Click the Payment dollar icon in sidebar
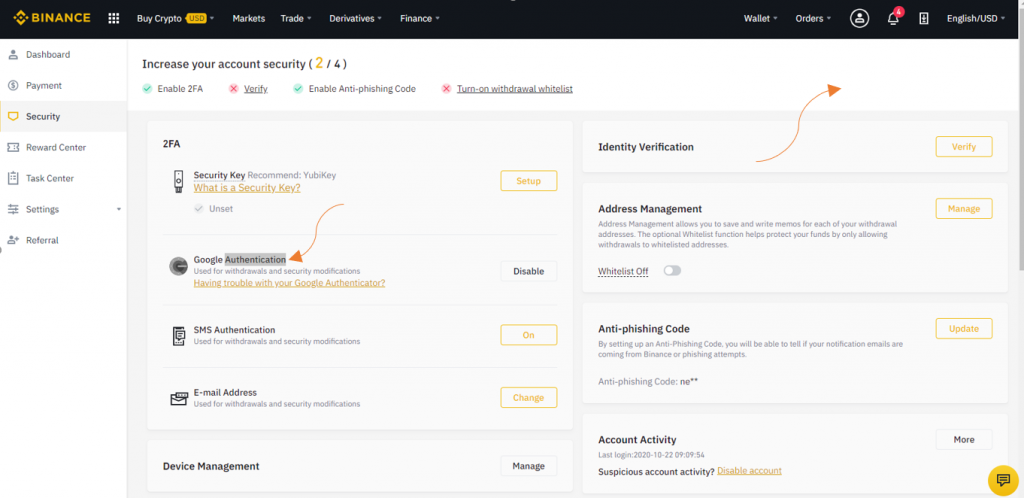 click(x=12, y=86)
